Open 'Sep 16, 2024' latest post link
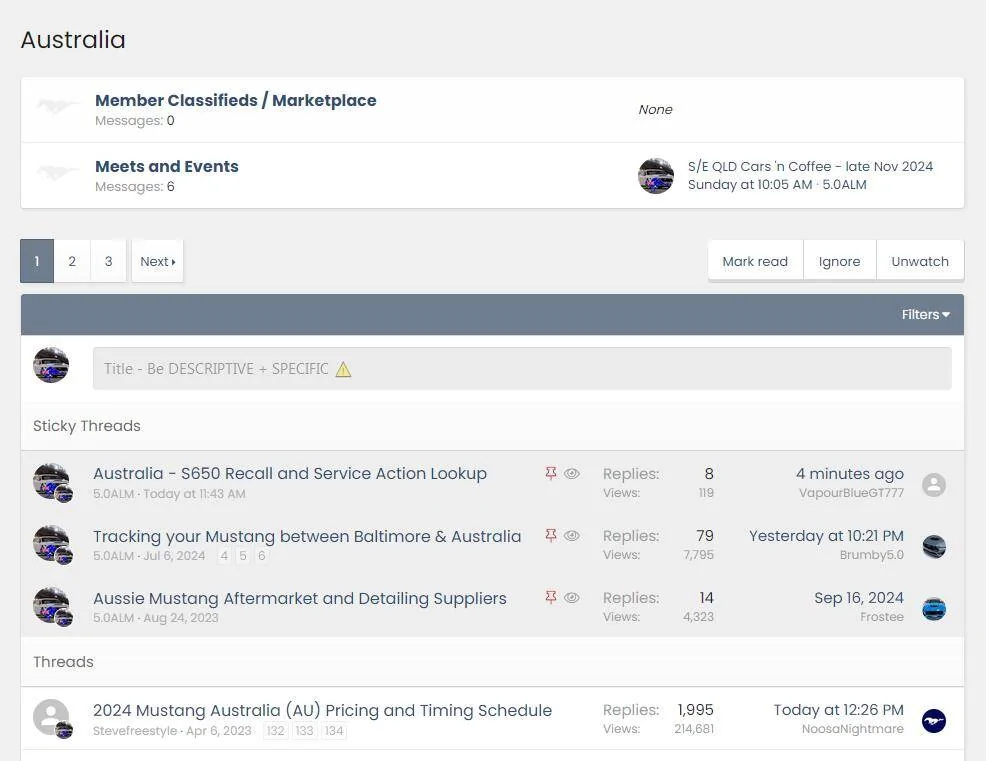 859,598
